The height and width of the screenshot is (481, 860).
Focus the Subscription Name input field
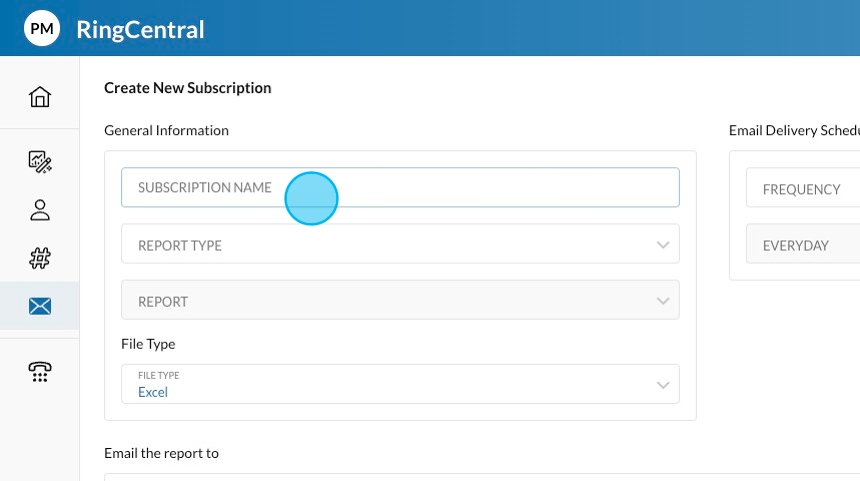tap(400, 187)
